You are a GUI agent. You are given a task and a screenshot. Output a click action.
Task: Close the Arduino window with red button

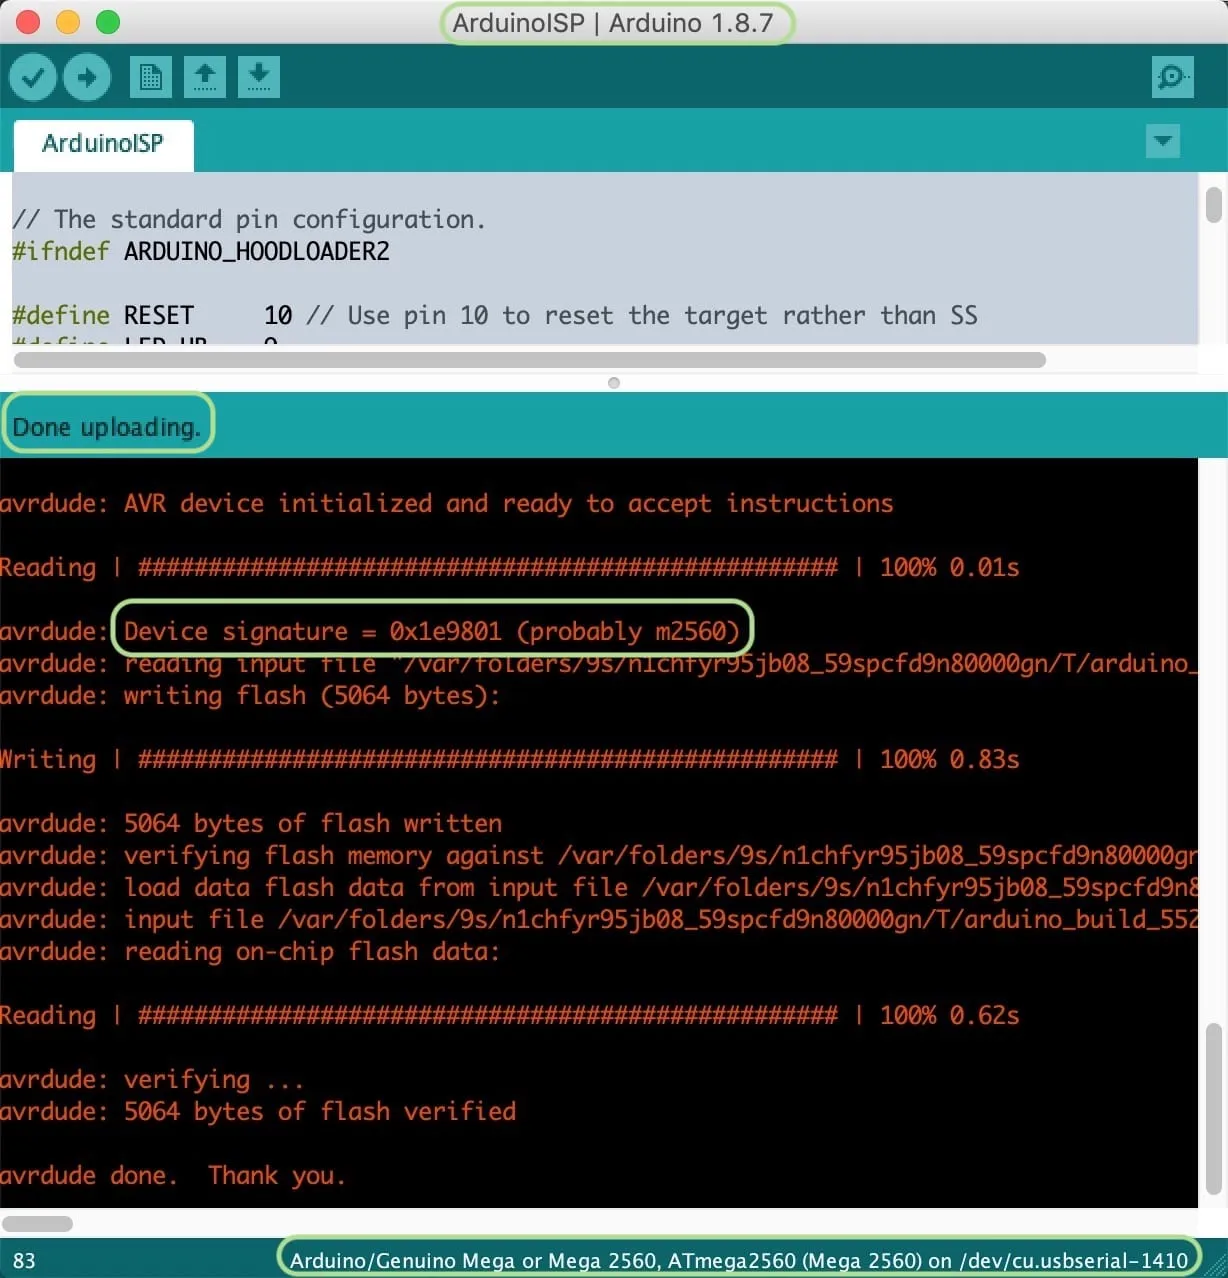(28, 22)
